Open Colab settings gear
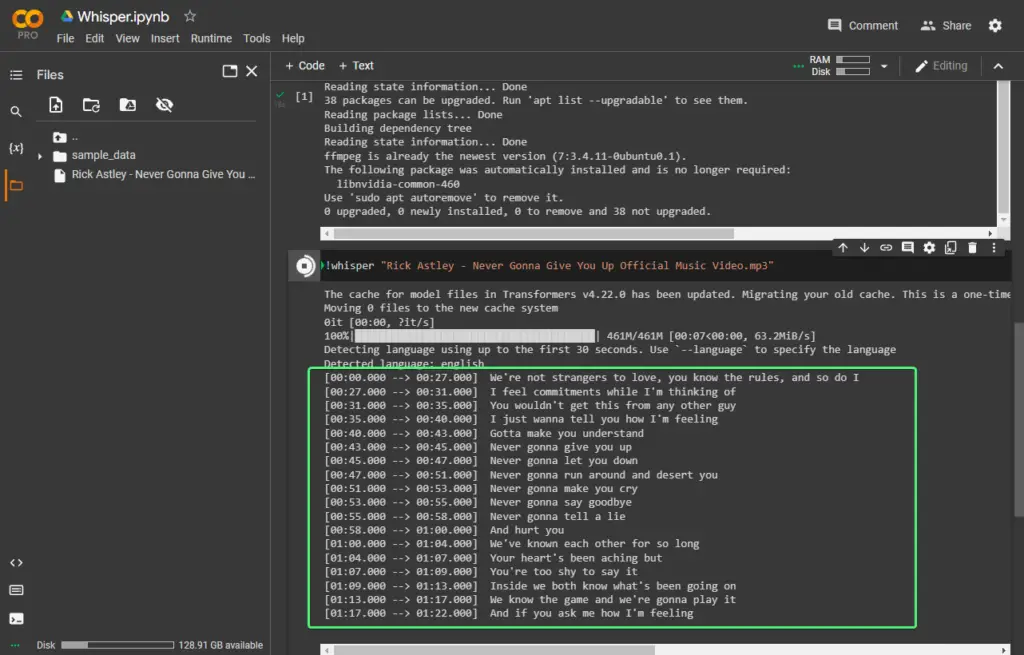The width and height of the screenshot is (1024, 655). pos(995,25)
